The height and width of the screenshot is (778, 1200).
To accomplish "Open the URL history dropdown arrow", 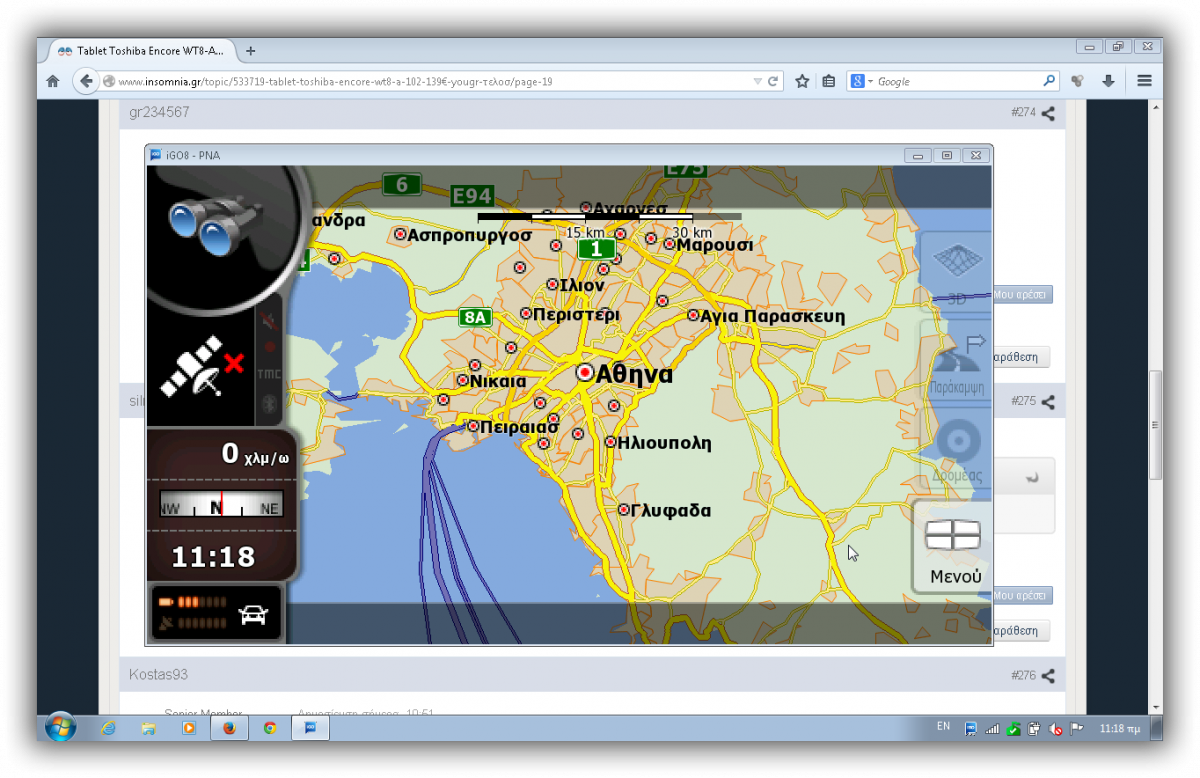I will click(x=757, y=81).
